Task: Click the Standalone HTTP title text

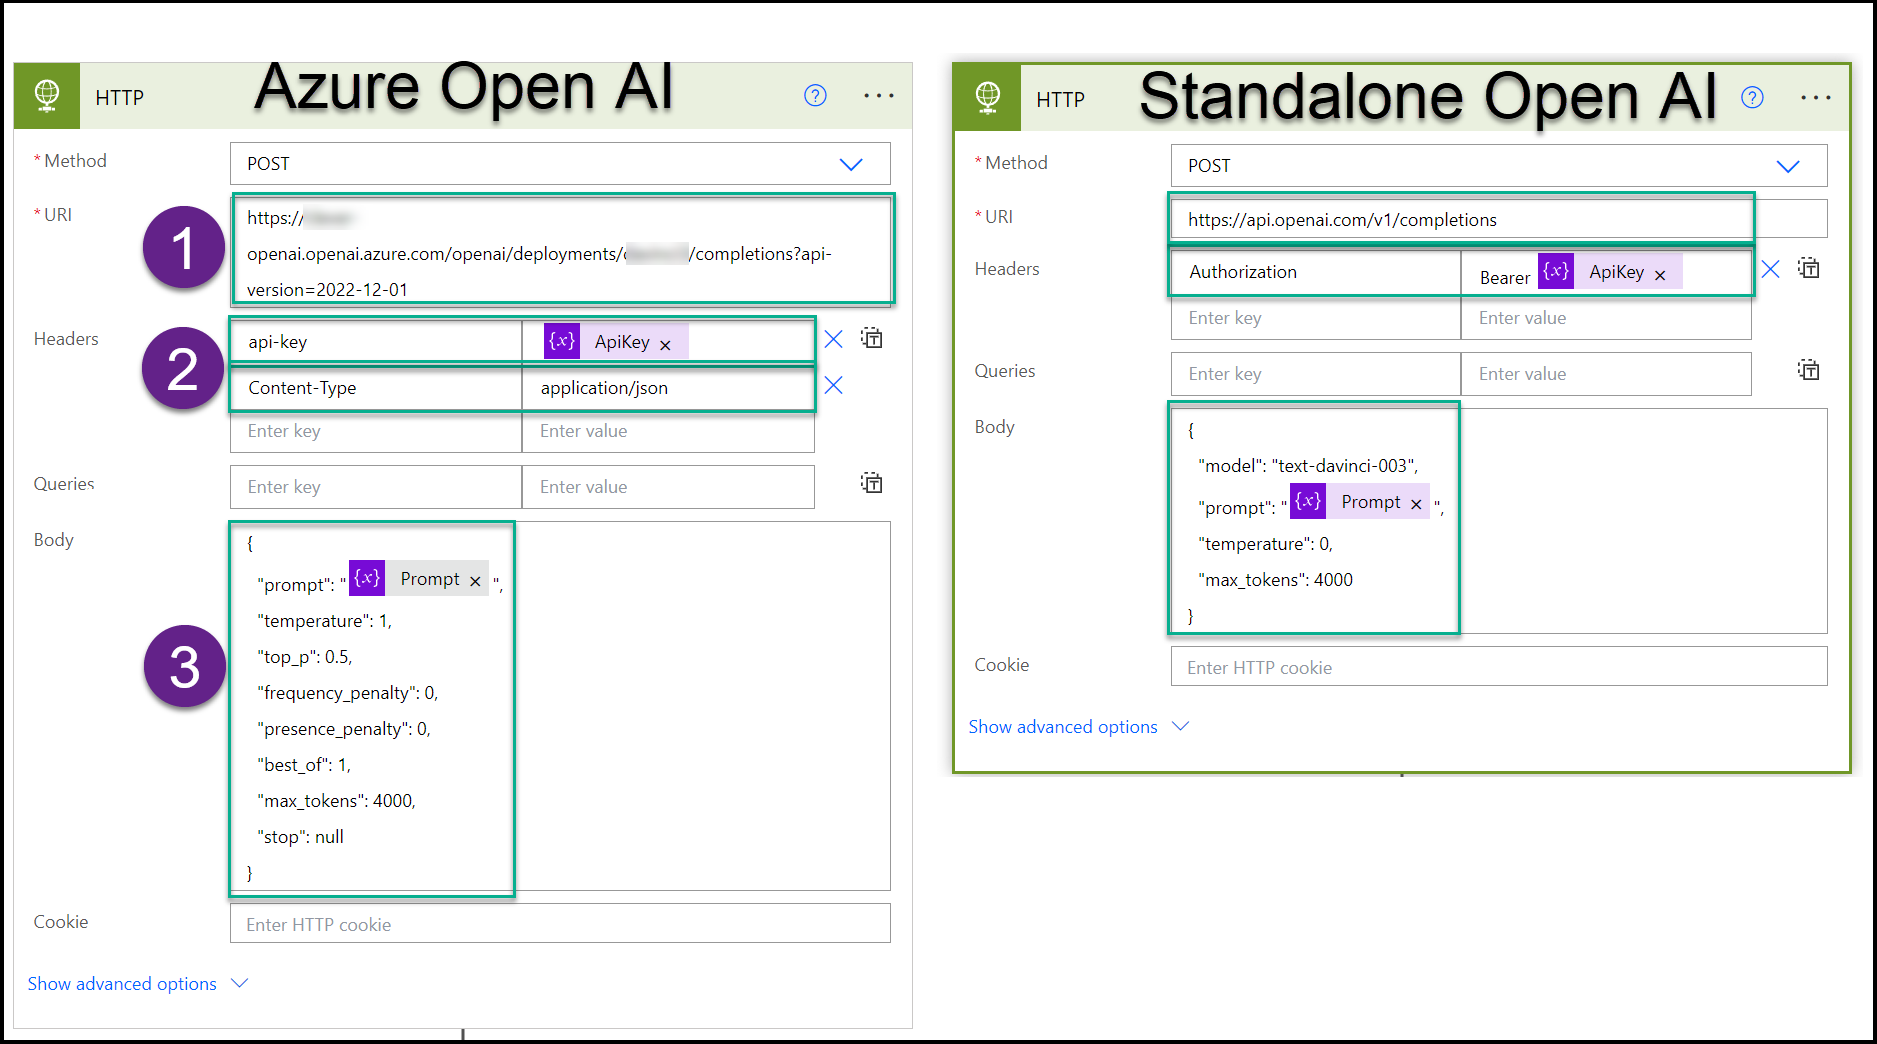Action: pos(1061,99)
